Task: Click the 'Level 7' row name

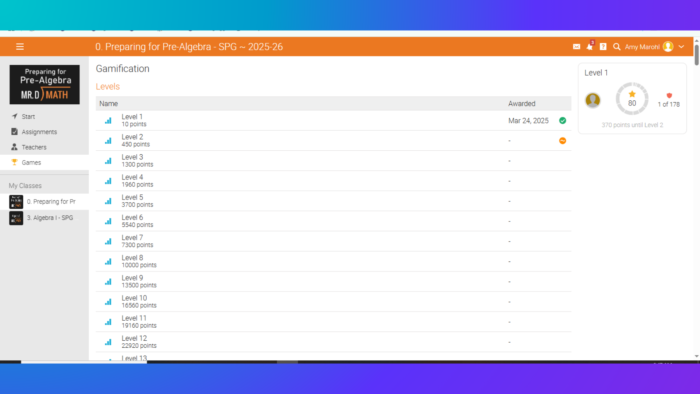Action: click(x=132, y=237)
